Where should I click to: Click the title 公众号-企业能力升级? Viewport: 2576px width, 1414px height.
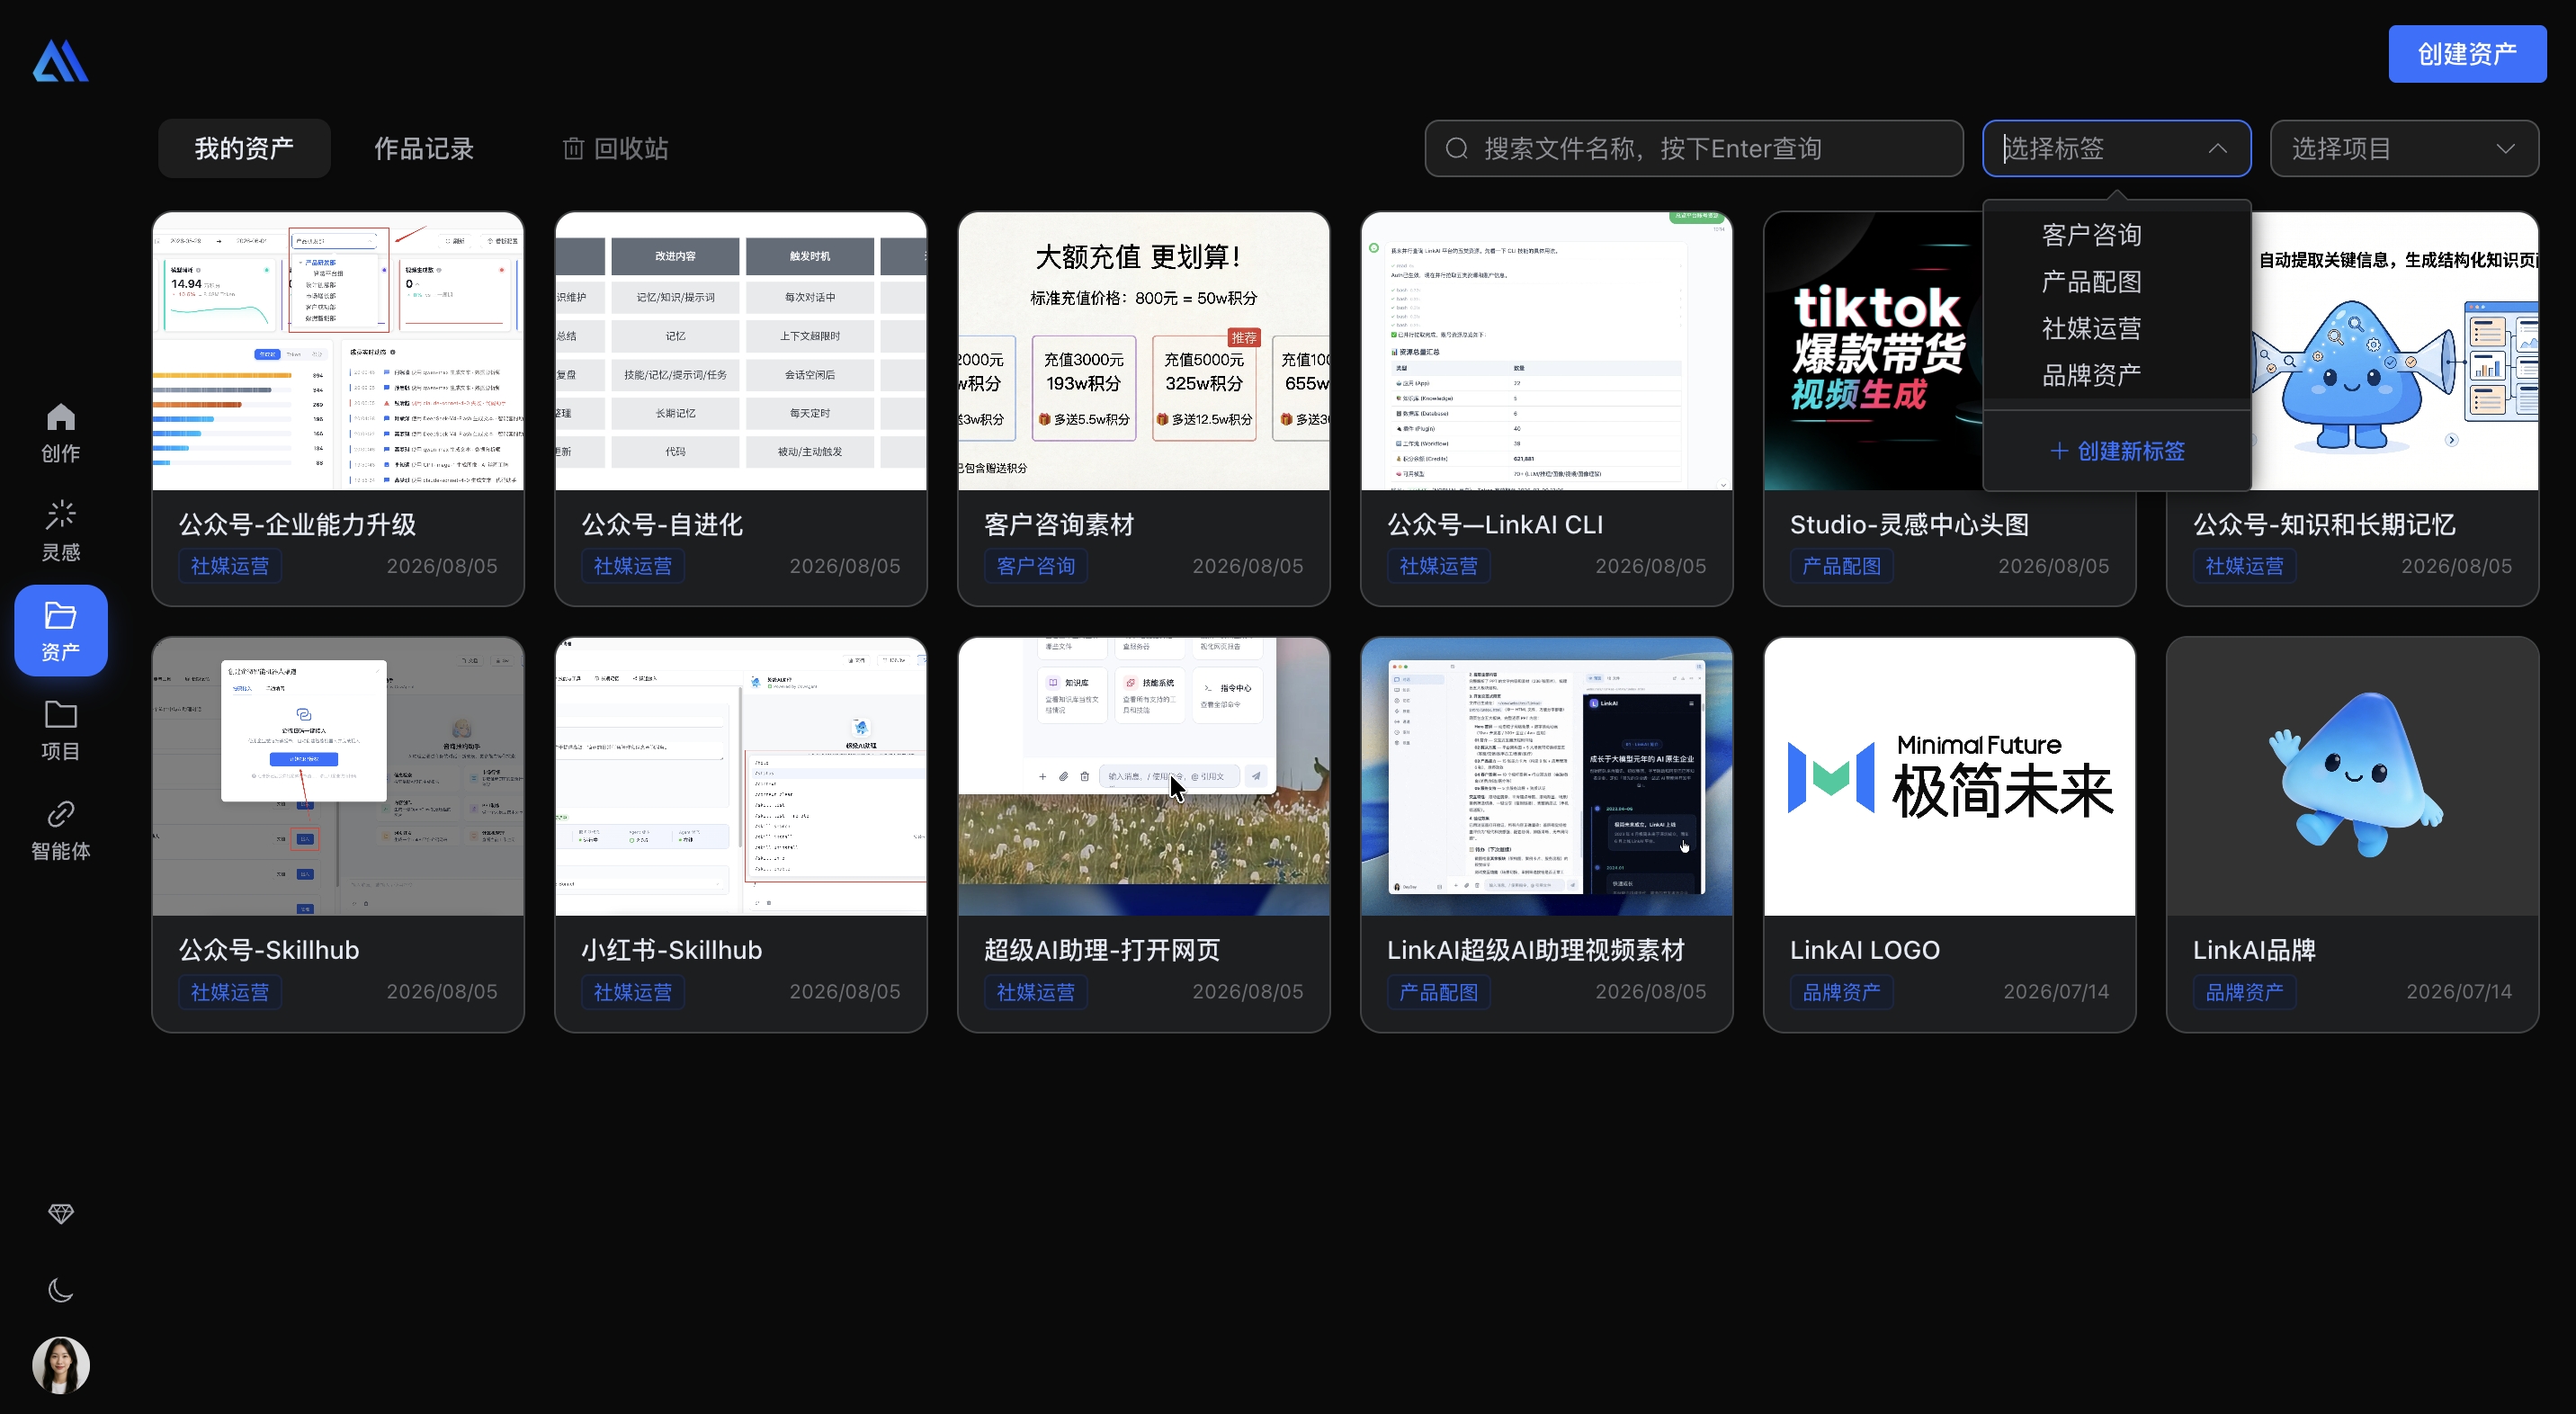[x=297, y=524]
